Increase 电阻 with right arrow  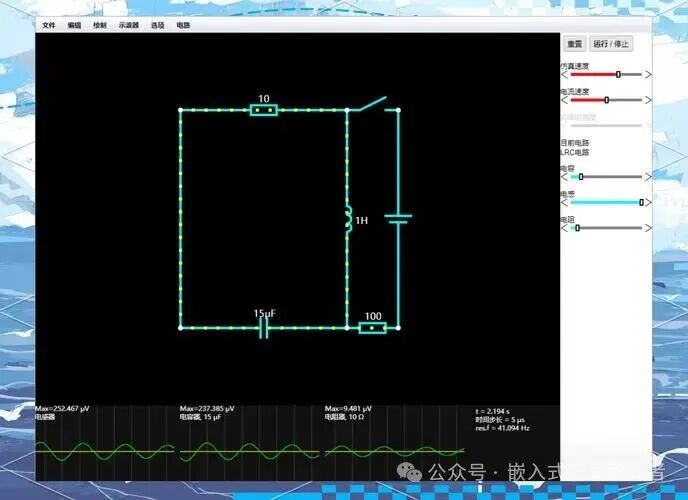[648, 228]
